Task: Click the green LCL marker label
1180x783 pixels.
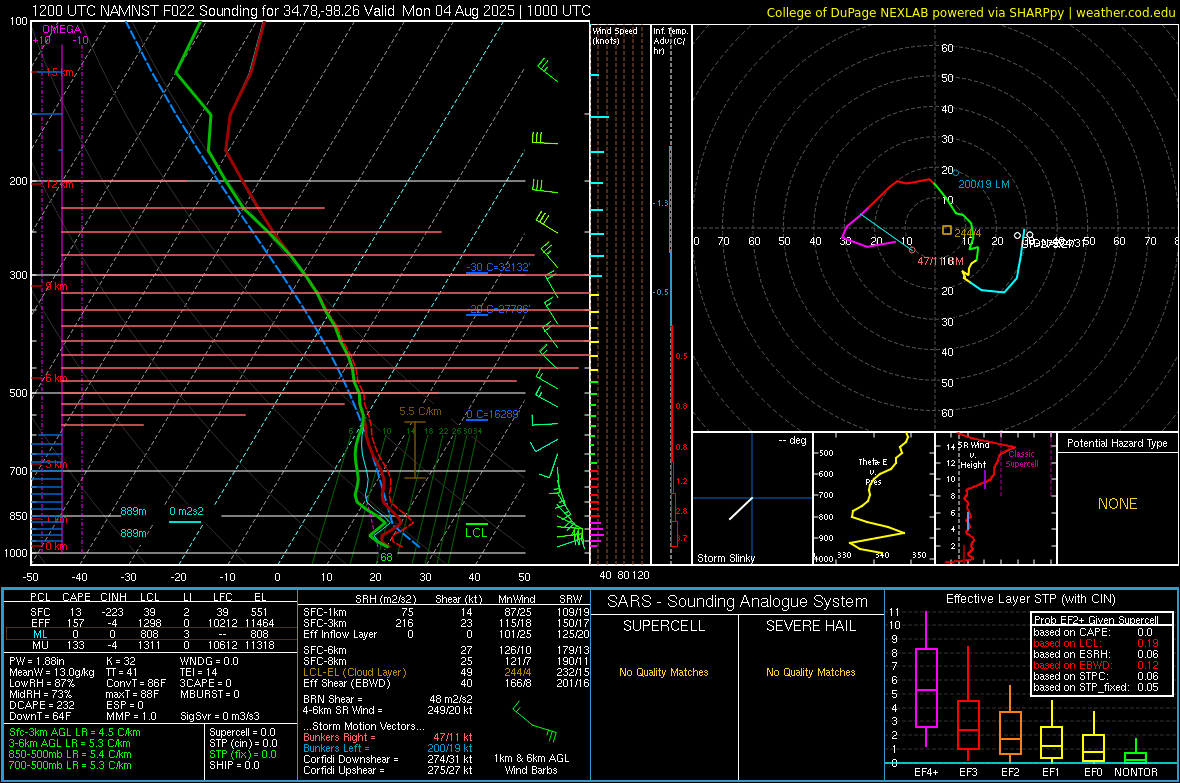Action: pos(476,532)
